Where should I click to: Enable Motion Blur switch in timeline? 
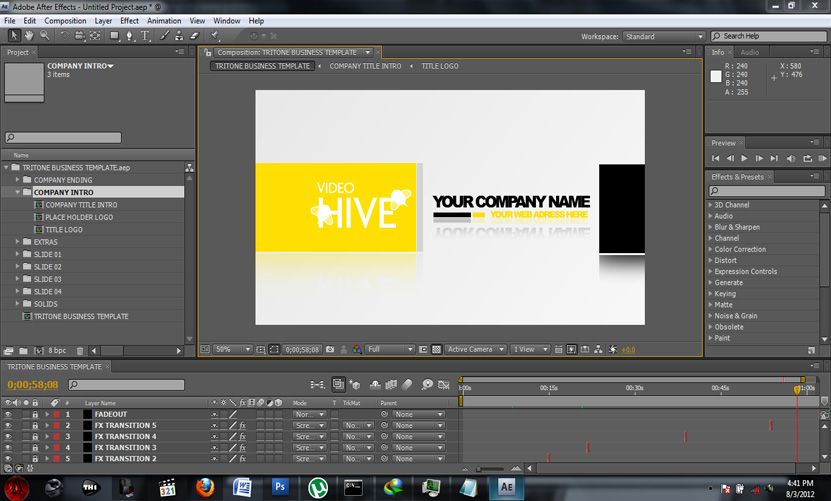[x=407, y=384]
